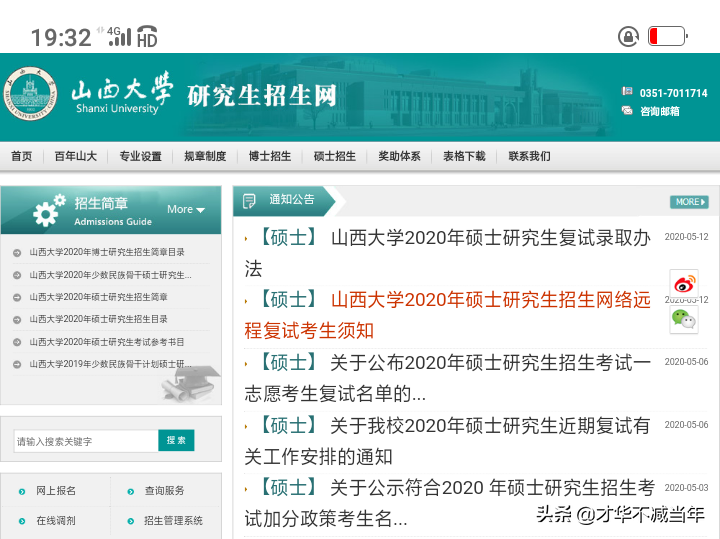This screenshot has height=539, width=720.
Task: Open the Weibo share icon
Action: coord(684,284)
